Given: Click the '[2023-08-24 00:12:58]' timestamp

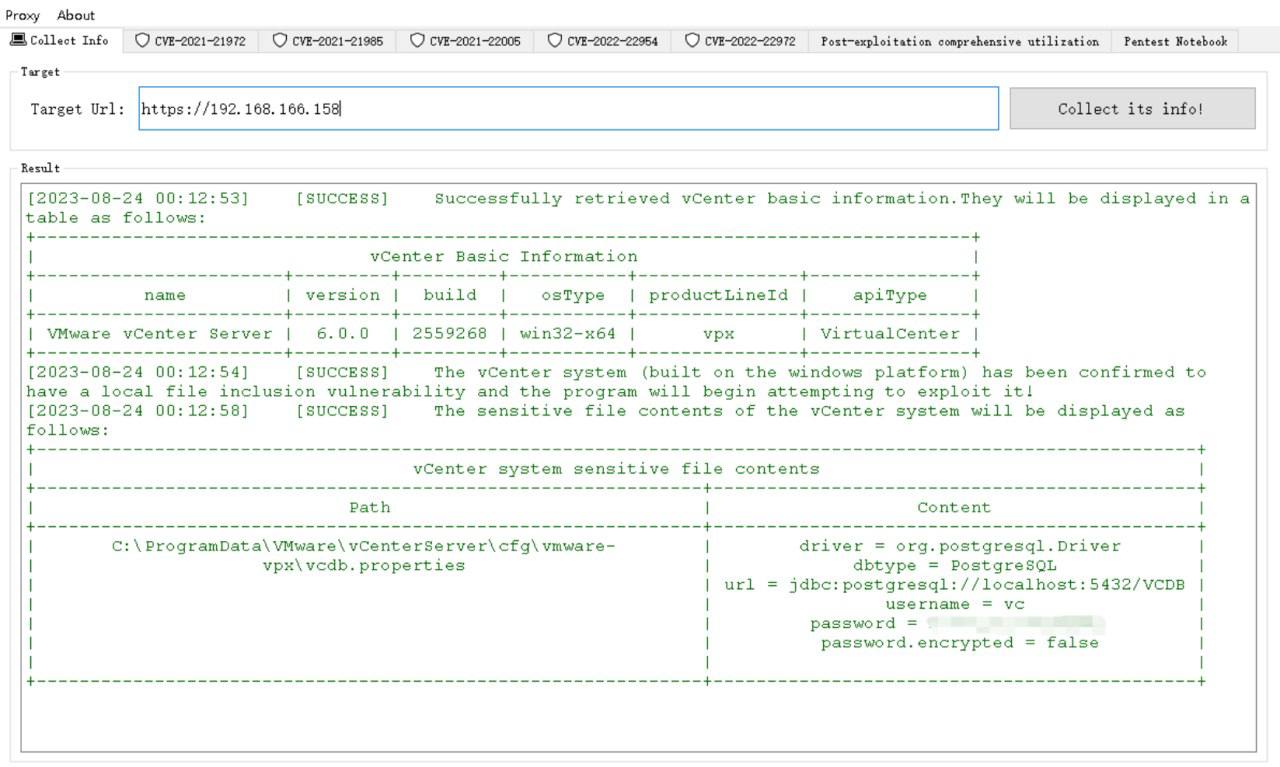Looking at the screenshot, I should [x=137, y=410].
